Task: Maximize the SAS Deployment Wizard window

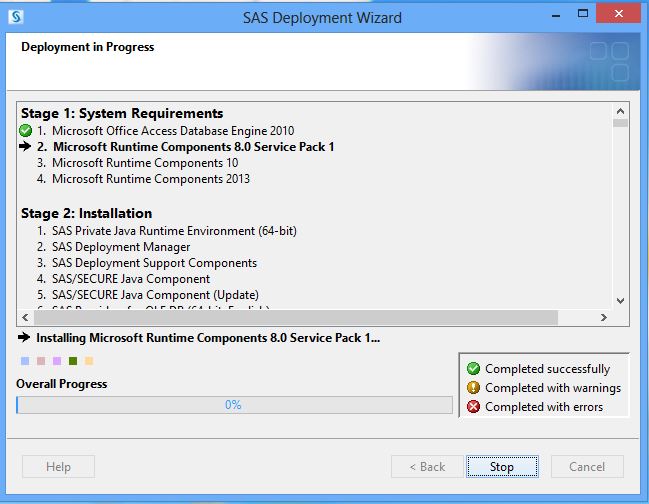Action: (583, 14)
